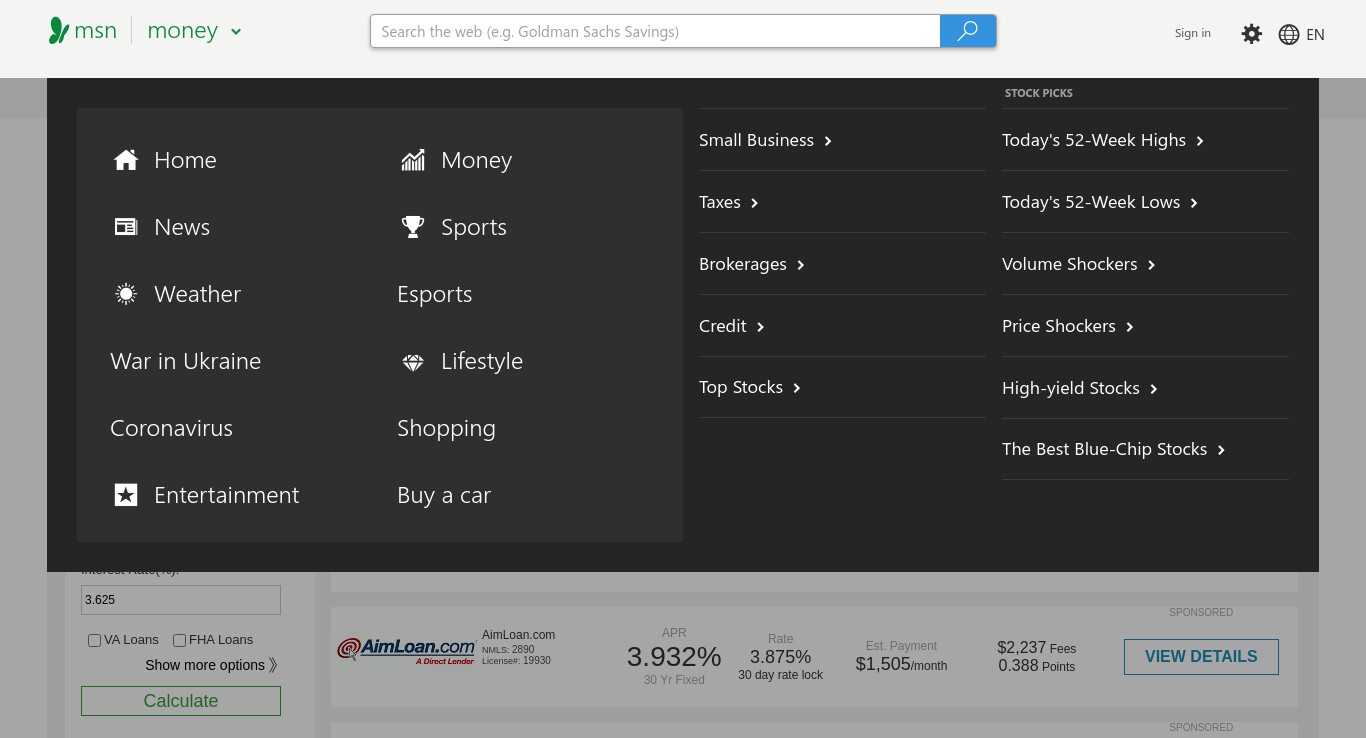This screenshot has width=1366, height=738.
Task: Click the $1,505/month payment estimate
Action: pyautogui.click(x=901, y=664)
